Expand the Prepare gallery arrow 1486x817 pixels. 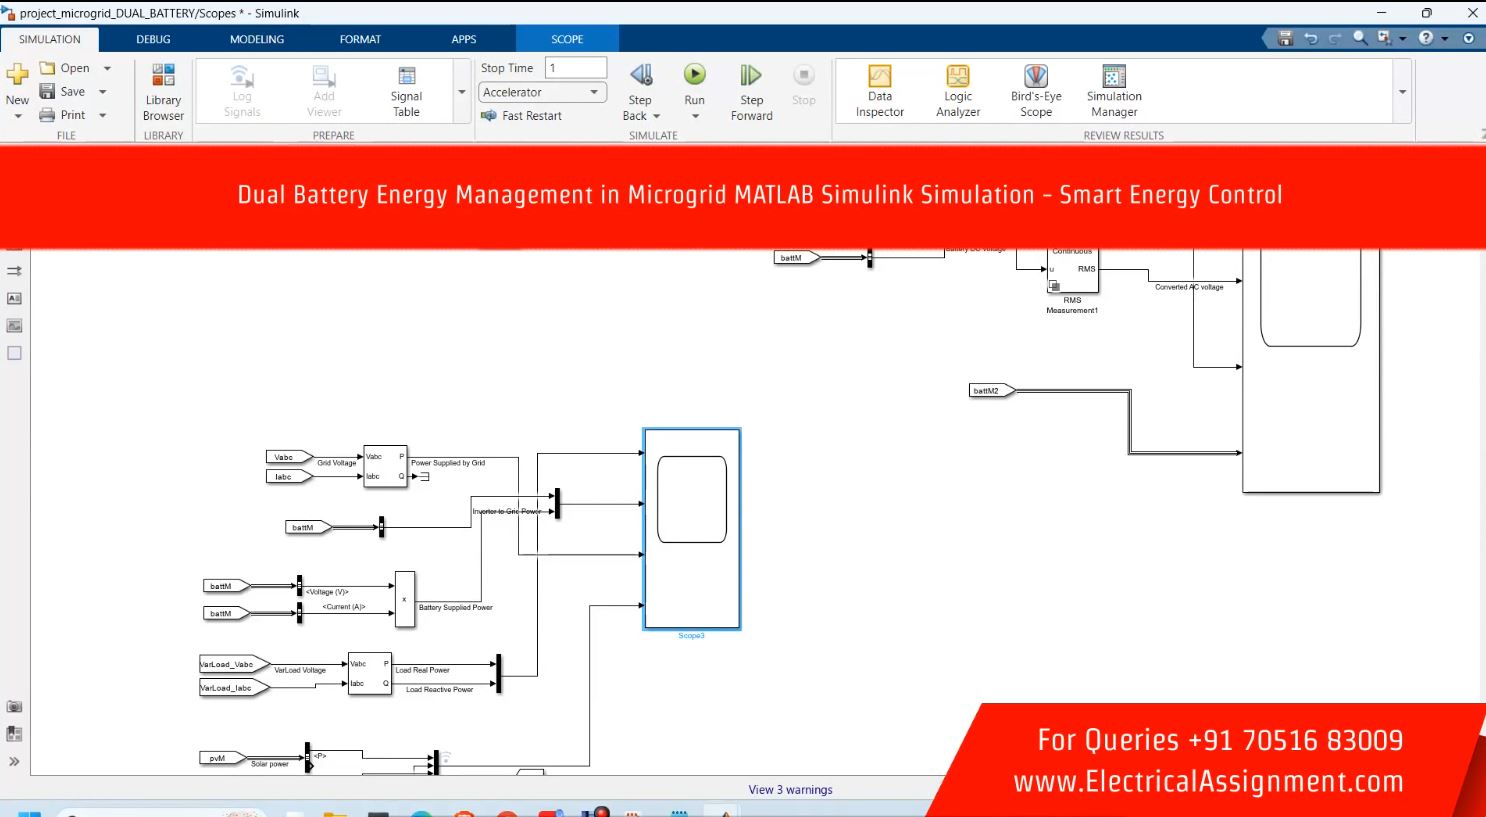[x=462, y=92]
